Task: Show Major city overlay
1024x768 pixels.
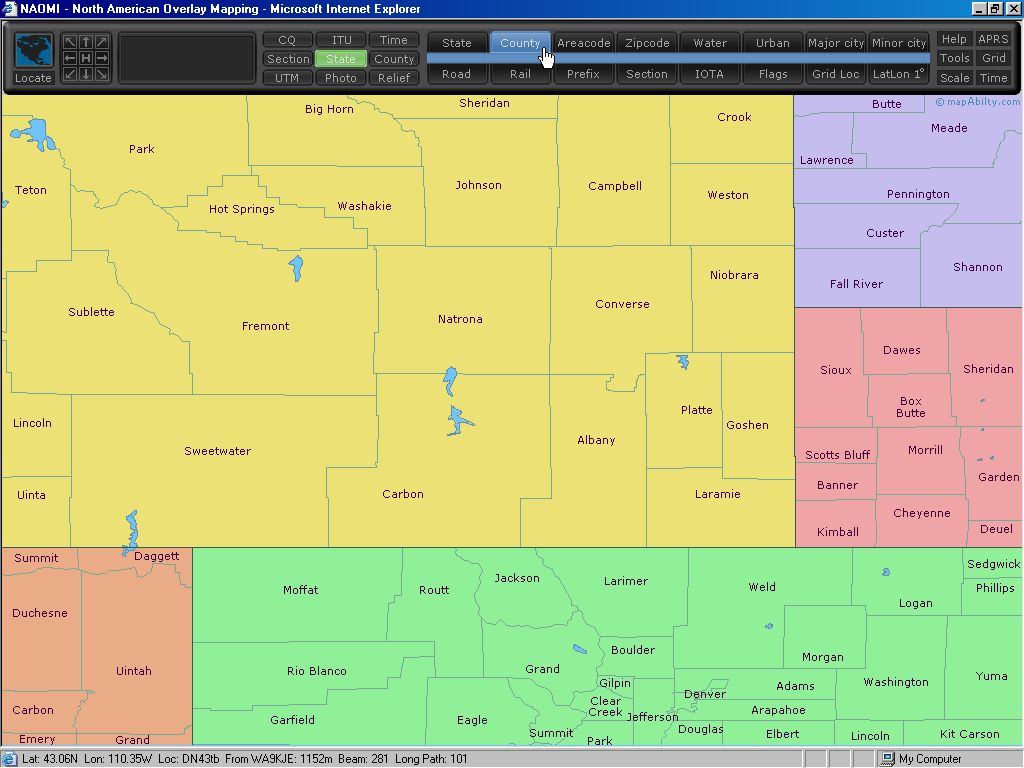Action: pos(836,42)
